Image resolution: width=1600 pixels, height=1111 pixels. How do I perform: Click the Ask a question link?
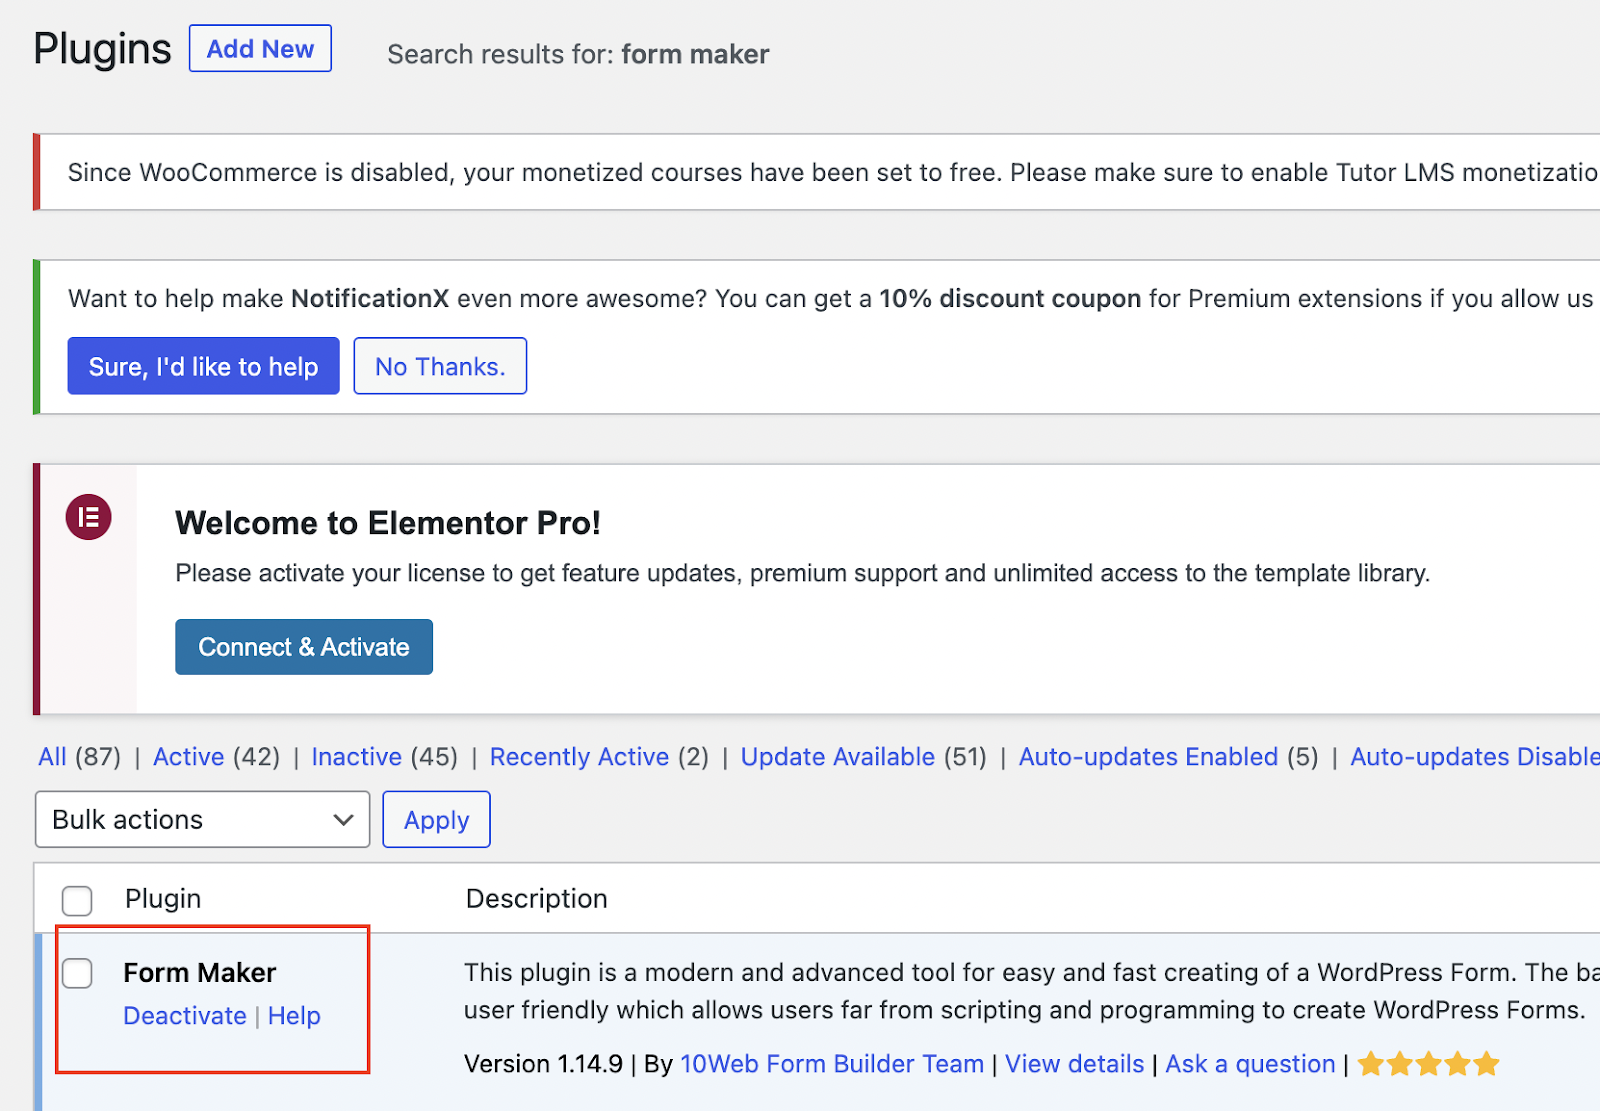pyautogui.click(x=1250, y=1064)
